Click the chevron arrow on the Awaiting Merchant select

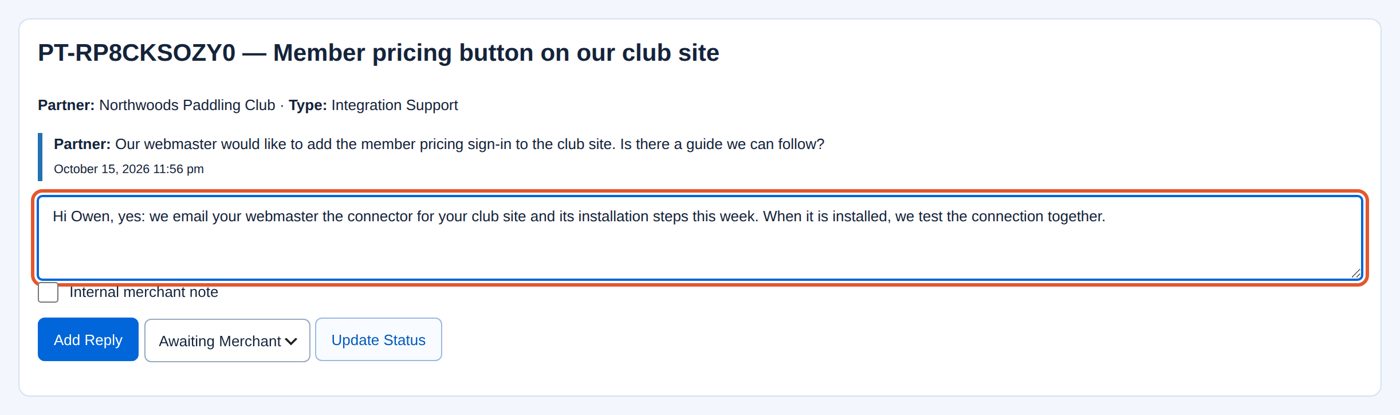291,341
